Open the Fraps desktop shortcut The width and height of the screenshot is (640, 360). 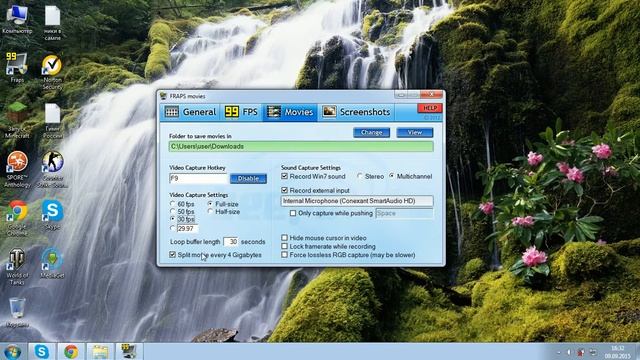click(x=17, y=67)
